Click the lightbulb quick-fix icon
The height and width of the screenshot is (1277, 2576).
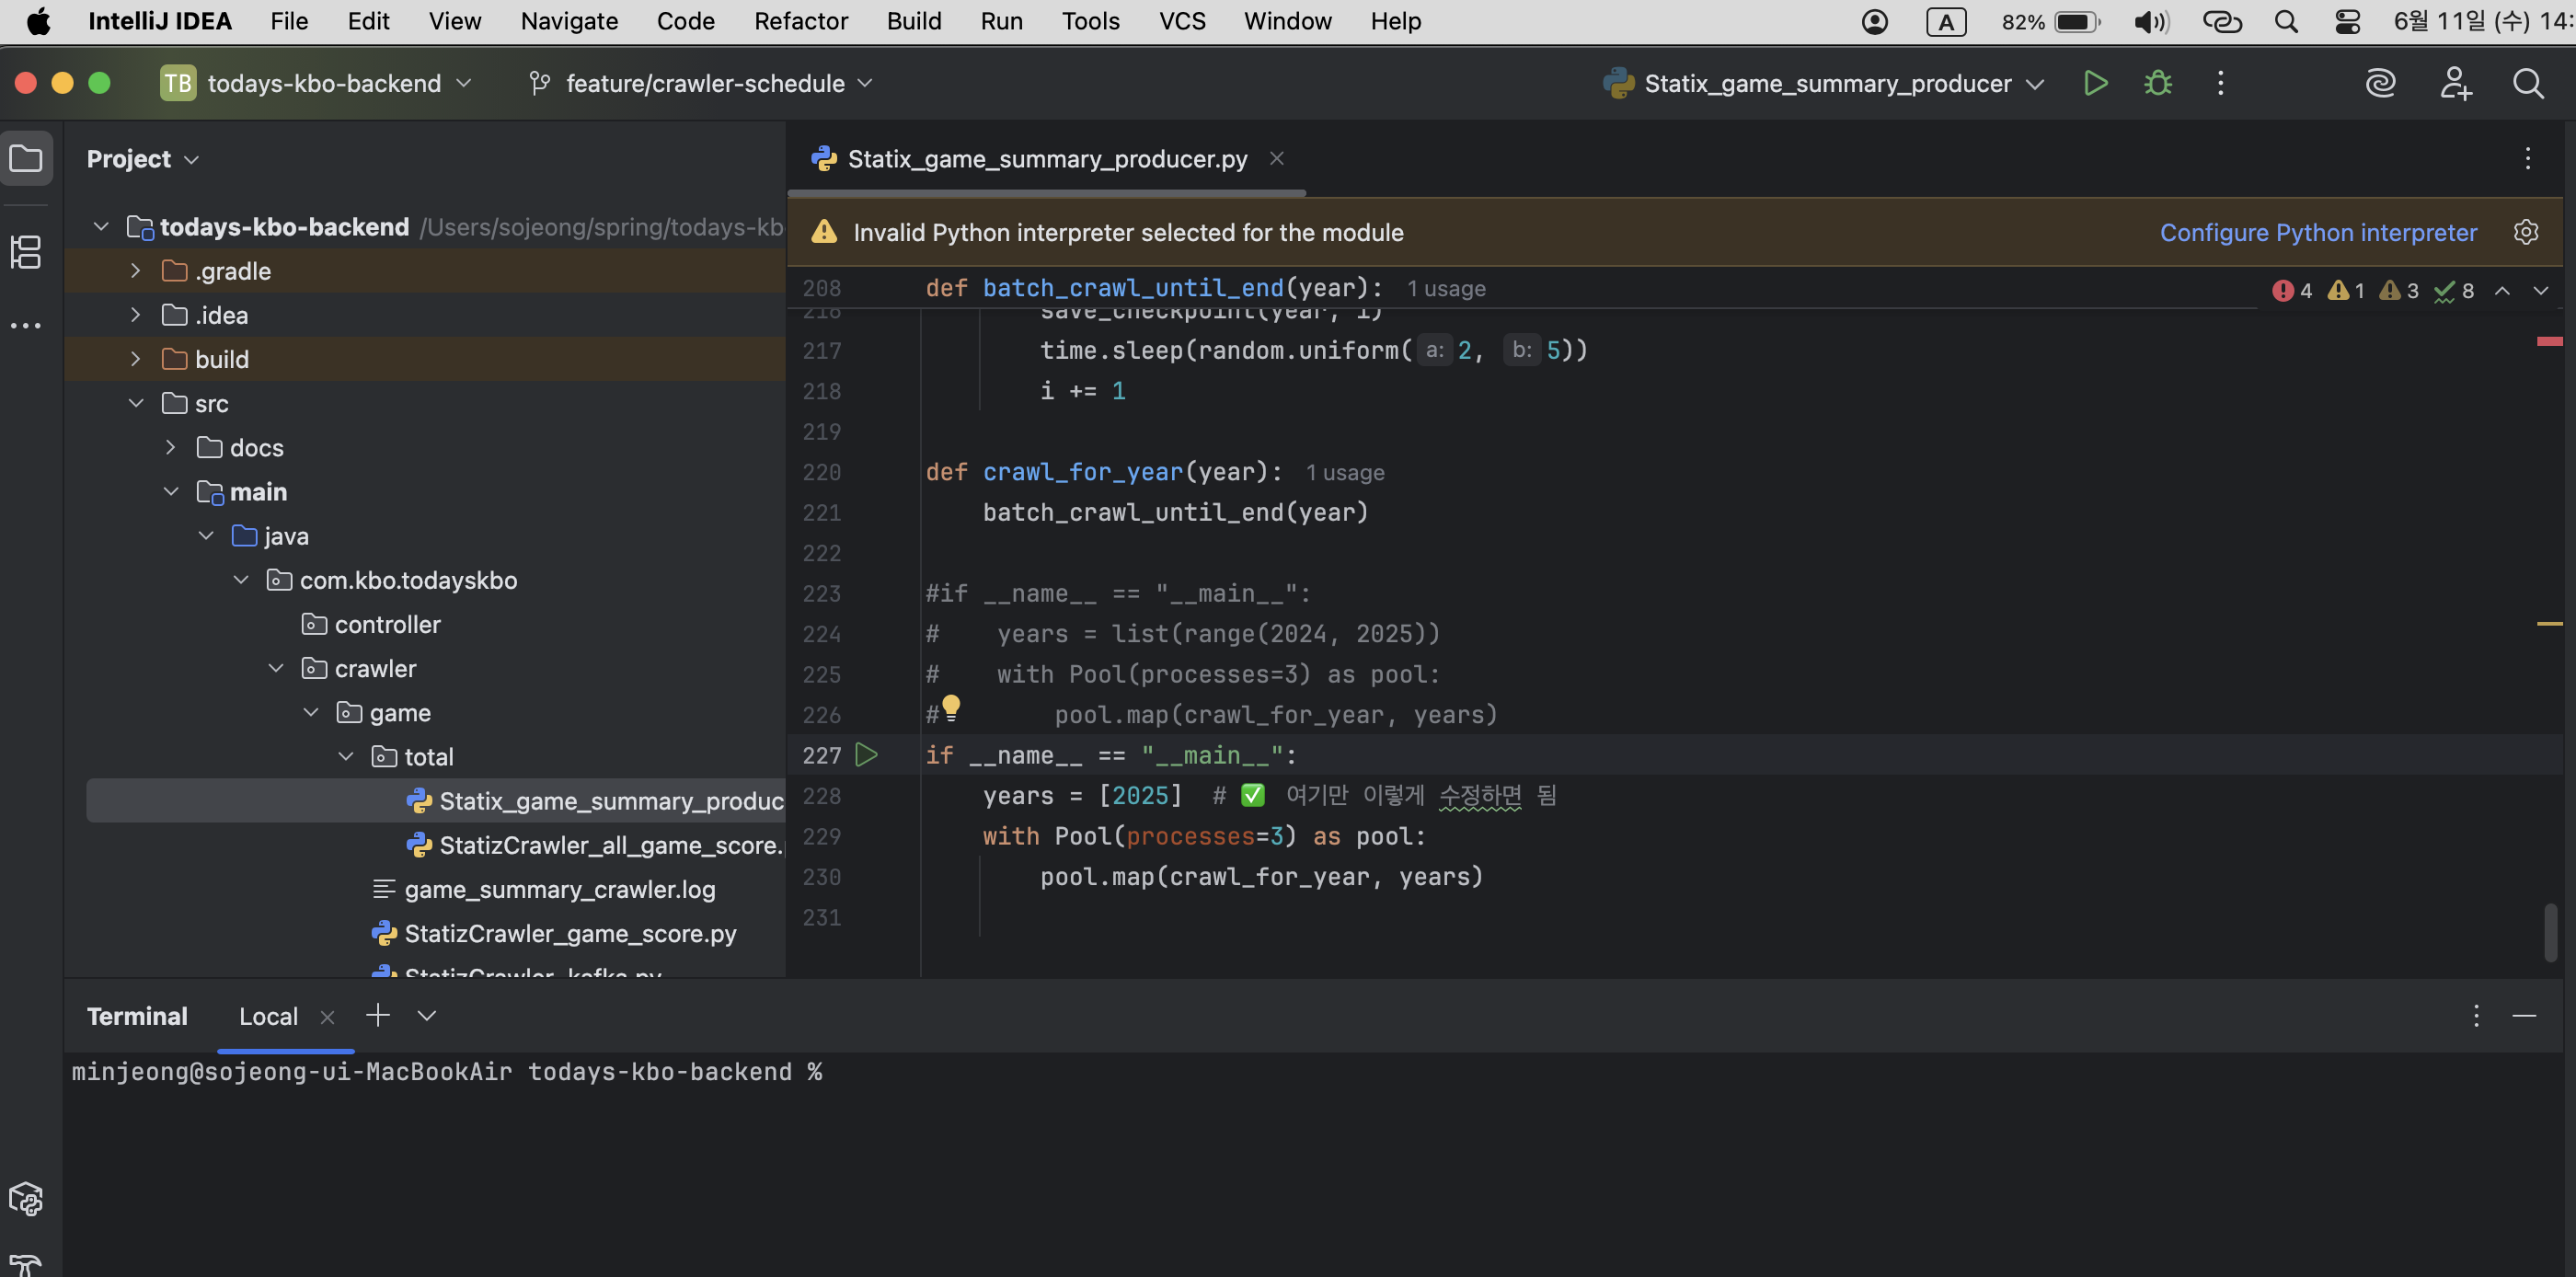[x=950, y=707]
